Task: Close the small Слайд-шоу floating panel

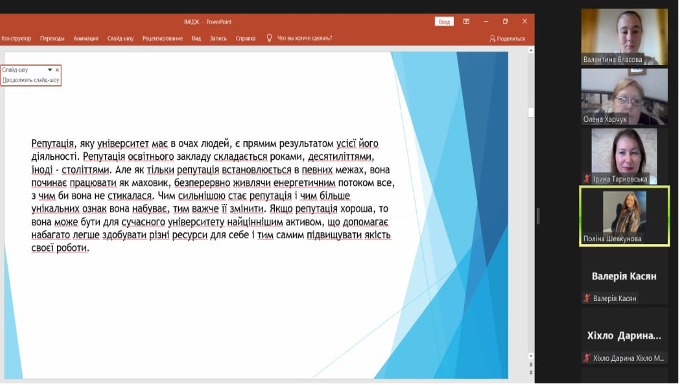Action: (x=57, y=70)
